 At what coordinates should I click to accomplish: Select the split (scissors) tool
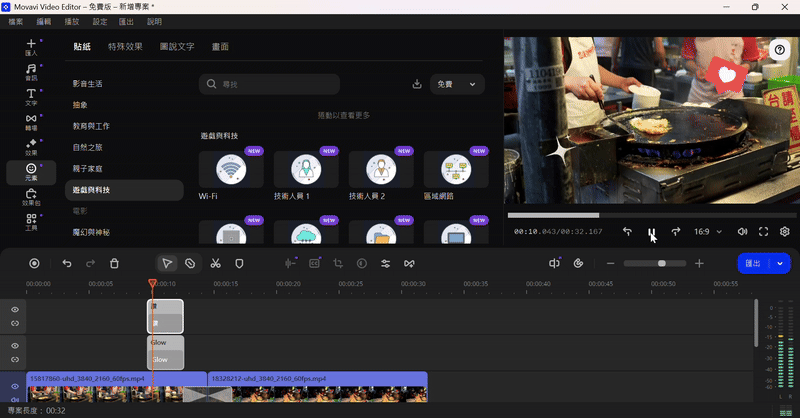(x=215, y=263)
